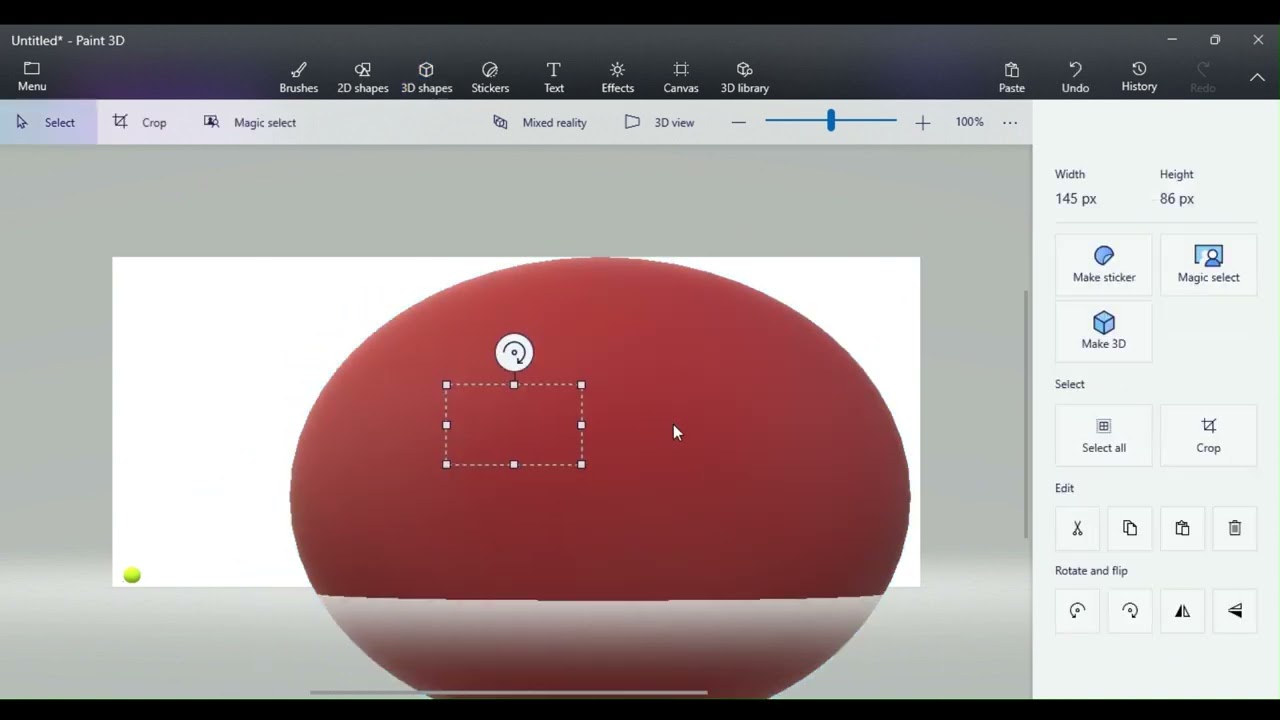Open the History panel

point(1139,77)
